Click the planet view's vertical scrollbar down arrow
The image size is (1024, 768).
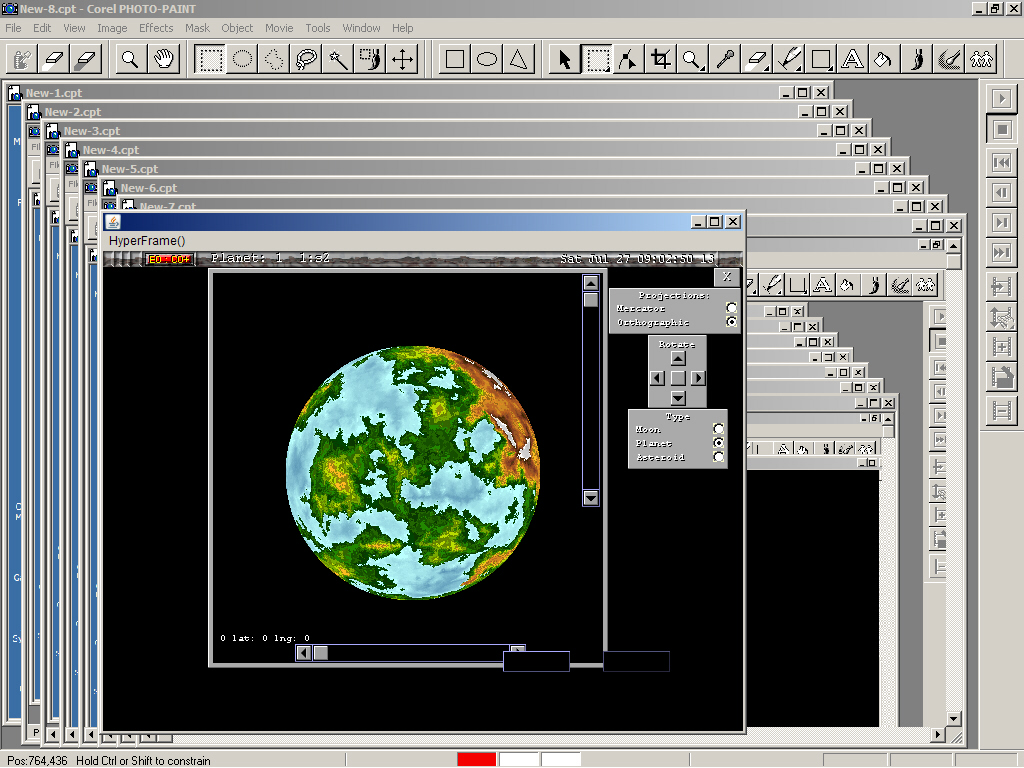[x=590, y=497]
